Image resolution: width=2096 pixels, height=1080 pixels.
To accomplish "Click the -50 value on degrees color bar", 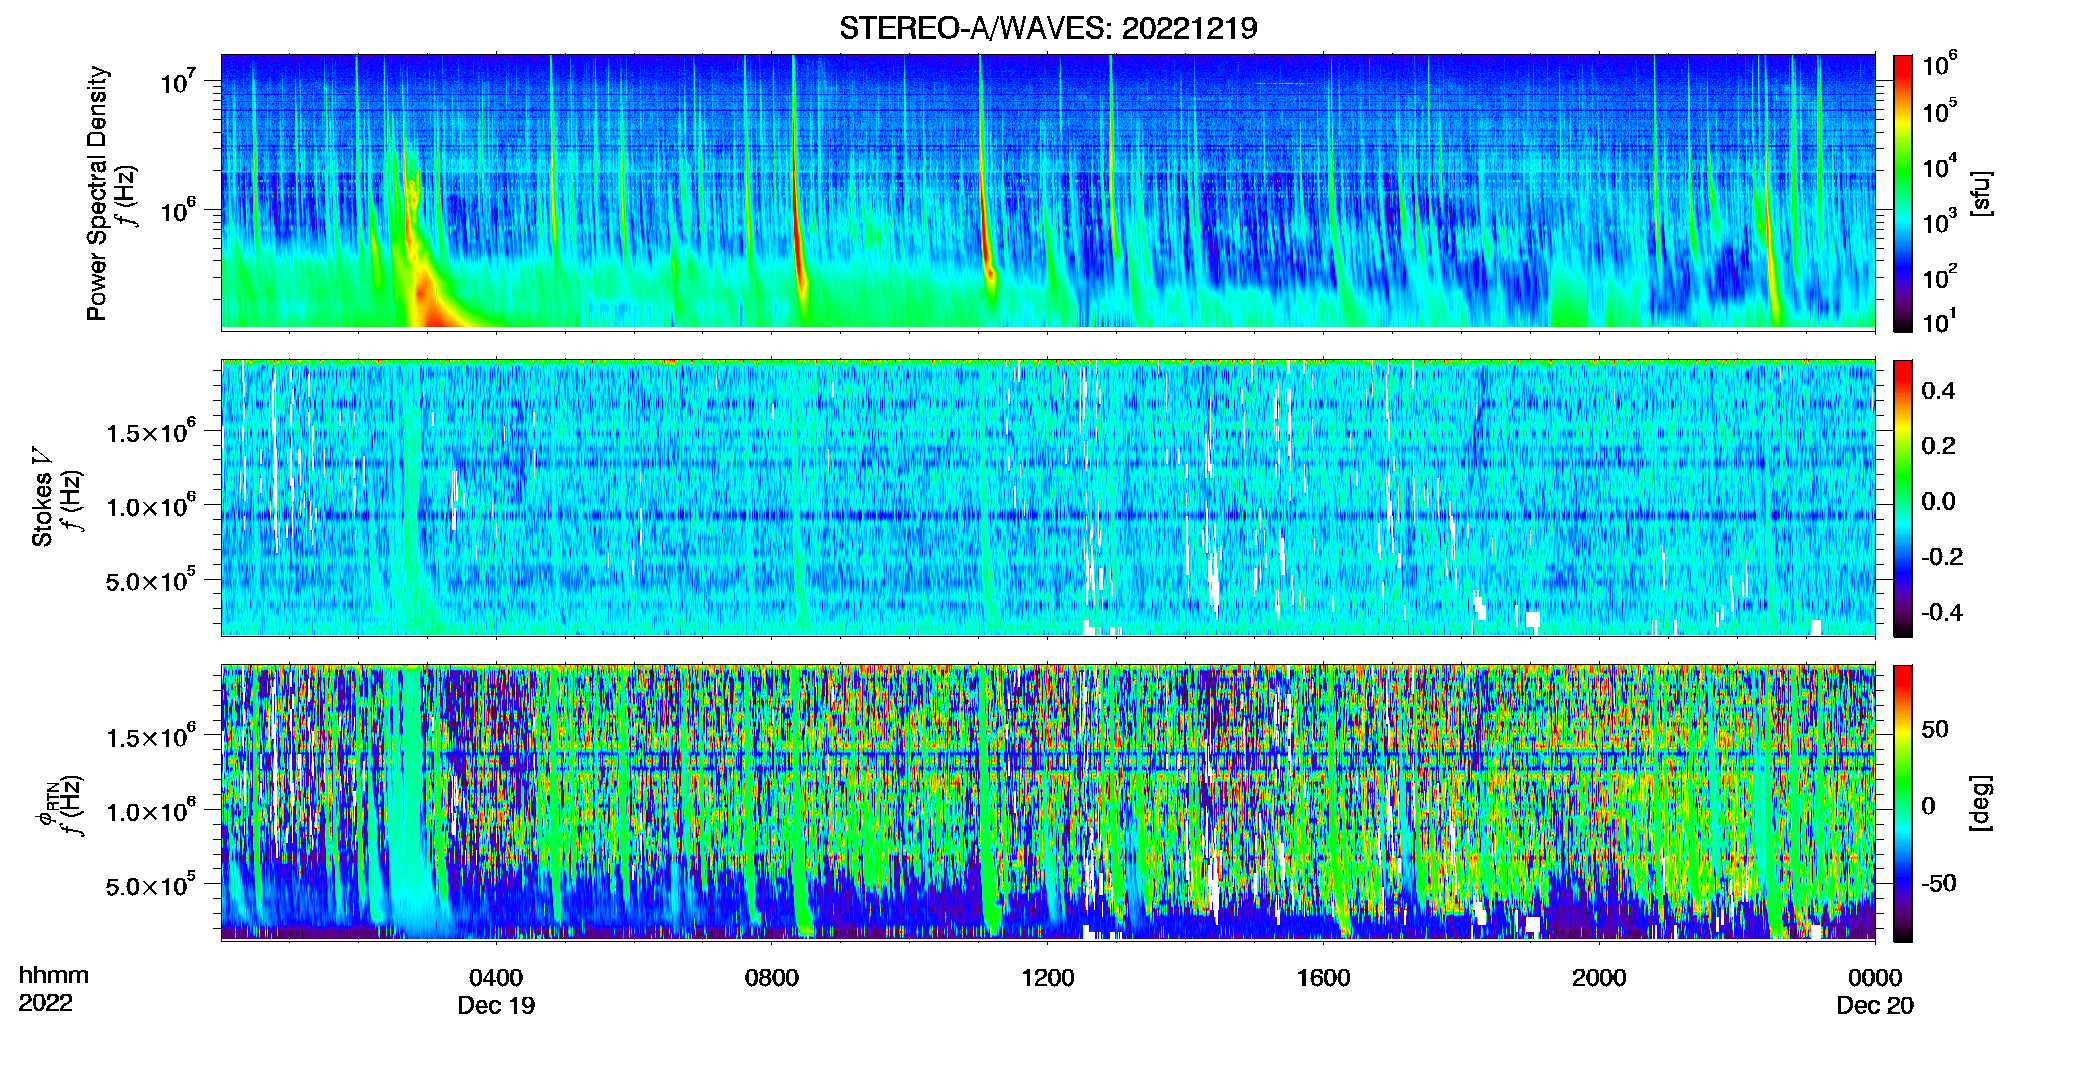I will 1939,883.
